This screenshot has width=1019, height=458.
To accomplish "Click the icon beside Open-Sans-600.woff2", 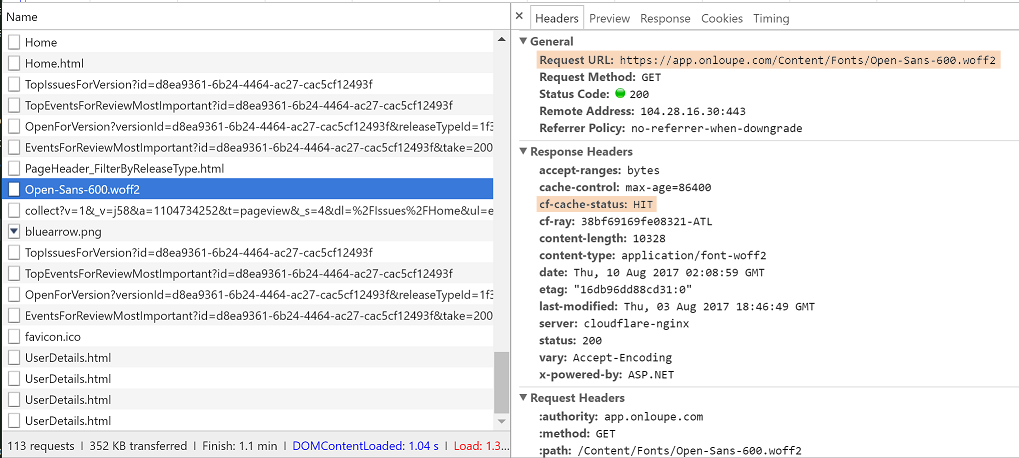I will [14, 190].
